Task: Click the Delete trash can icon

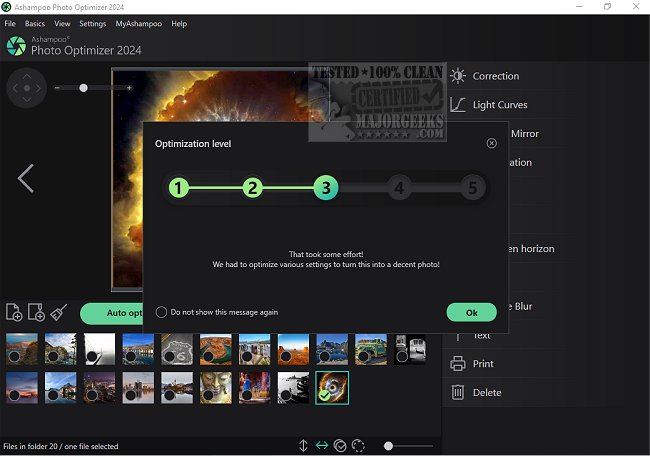Action: tap(458, 392)
